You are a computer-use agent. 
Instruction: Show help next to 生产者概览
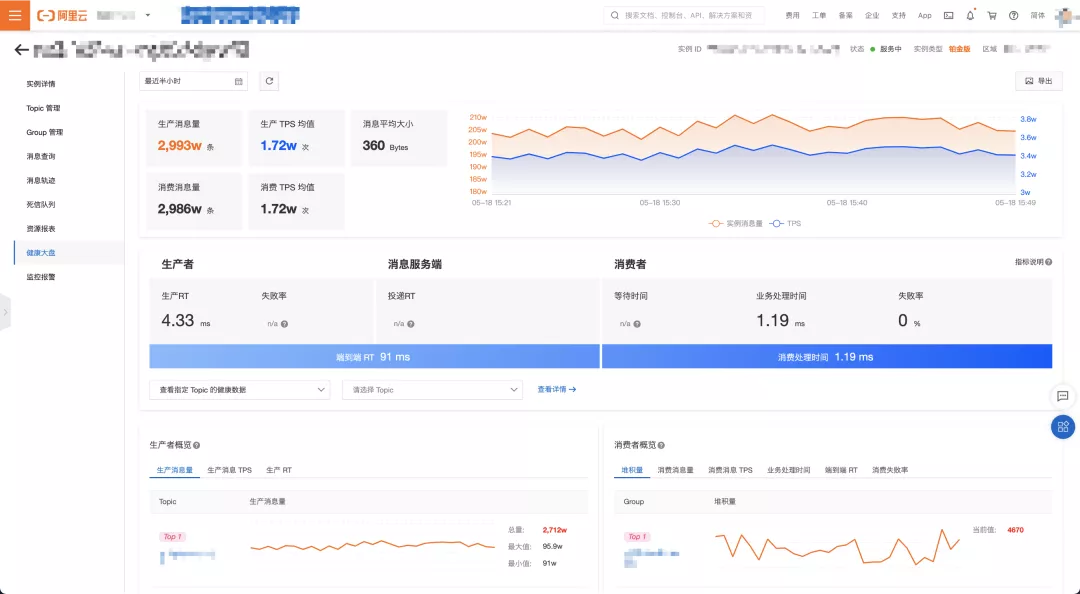point(196,445)
